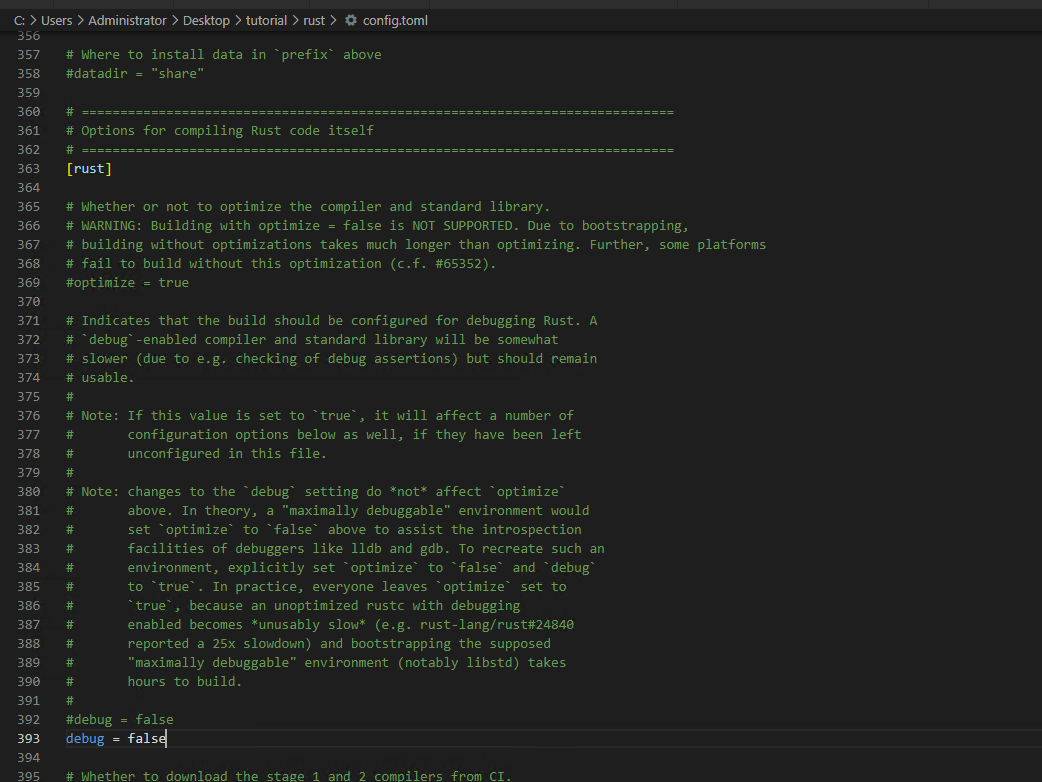The width and height of the screenshot is (1042, 782).
Task: Place cursor on '#debug = false' comment line
Action: pos(119,720)
